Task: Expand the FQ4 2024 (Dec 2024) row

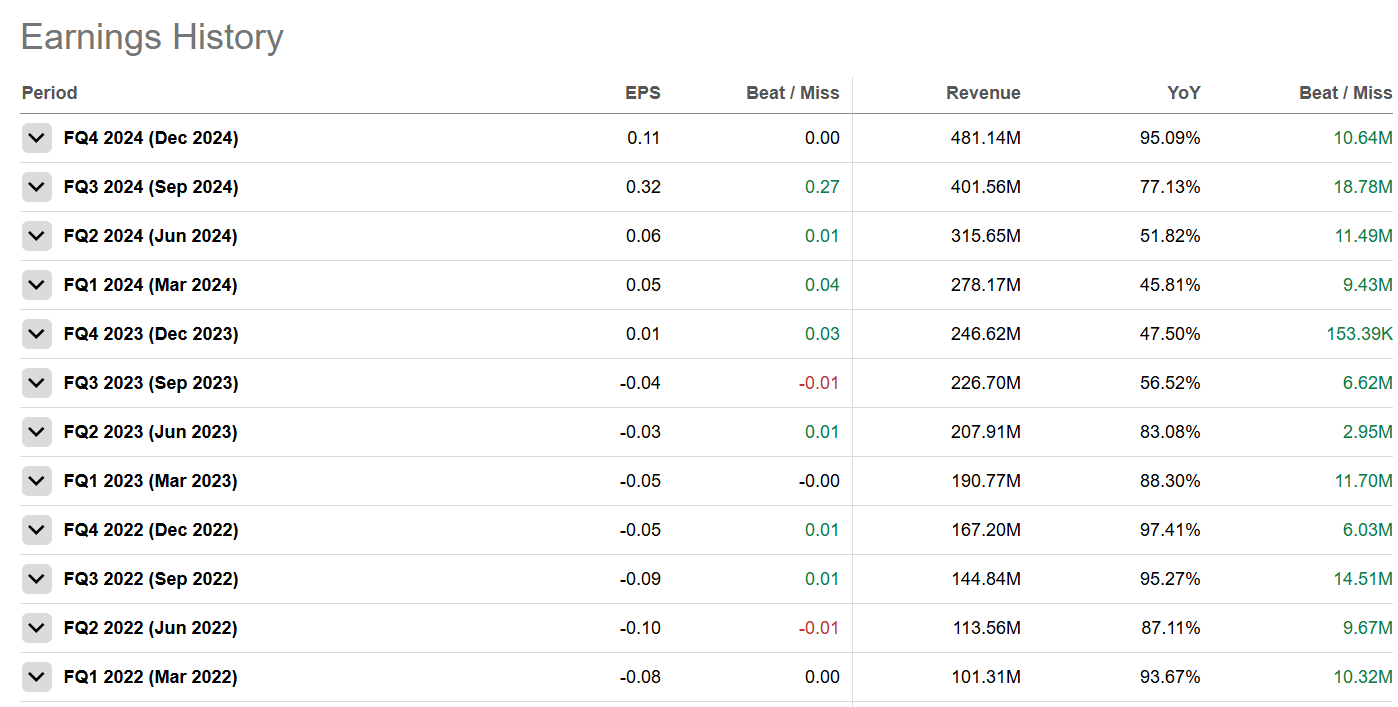Action: (x=37, y=138)
